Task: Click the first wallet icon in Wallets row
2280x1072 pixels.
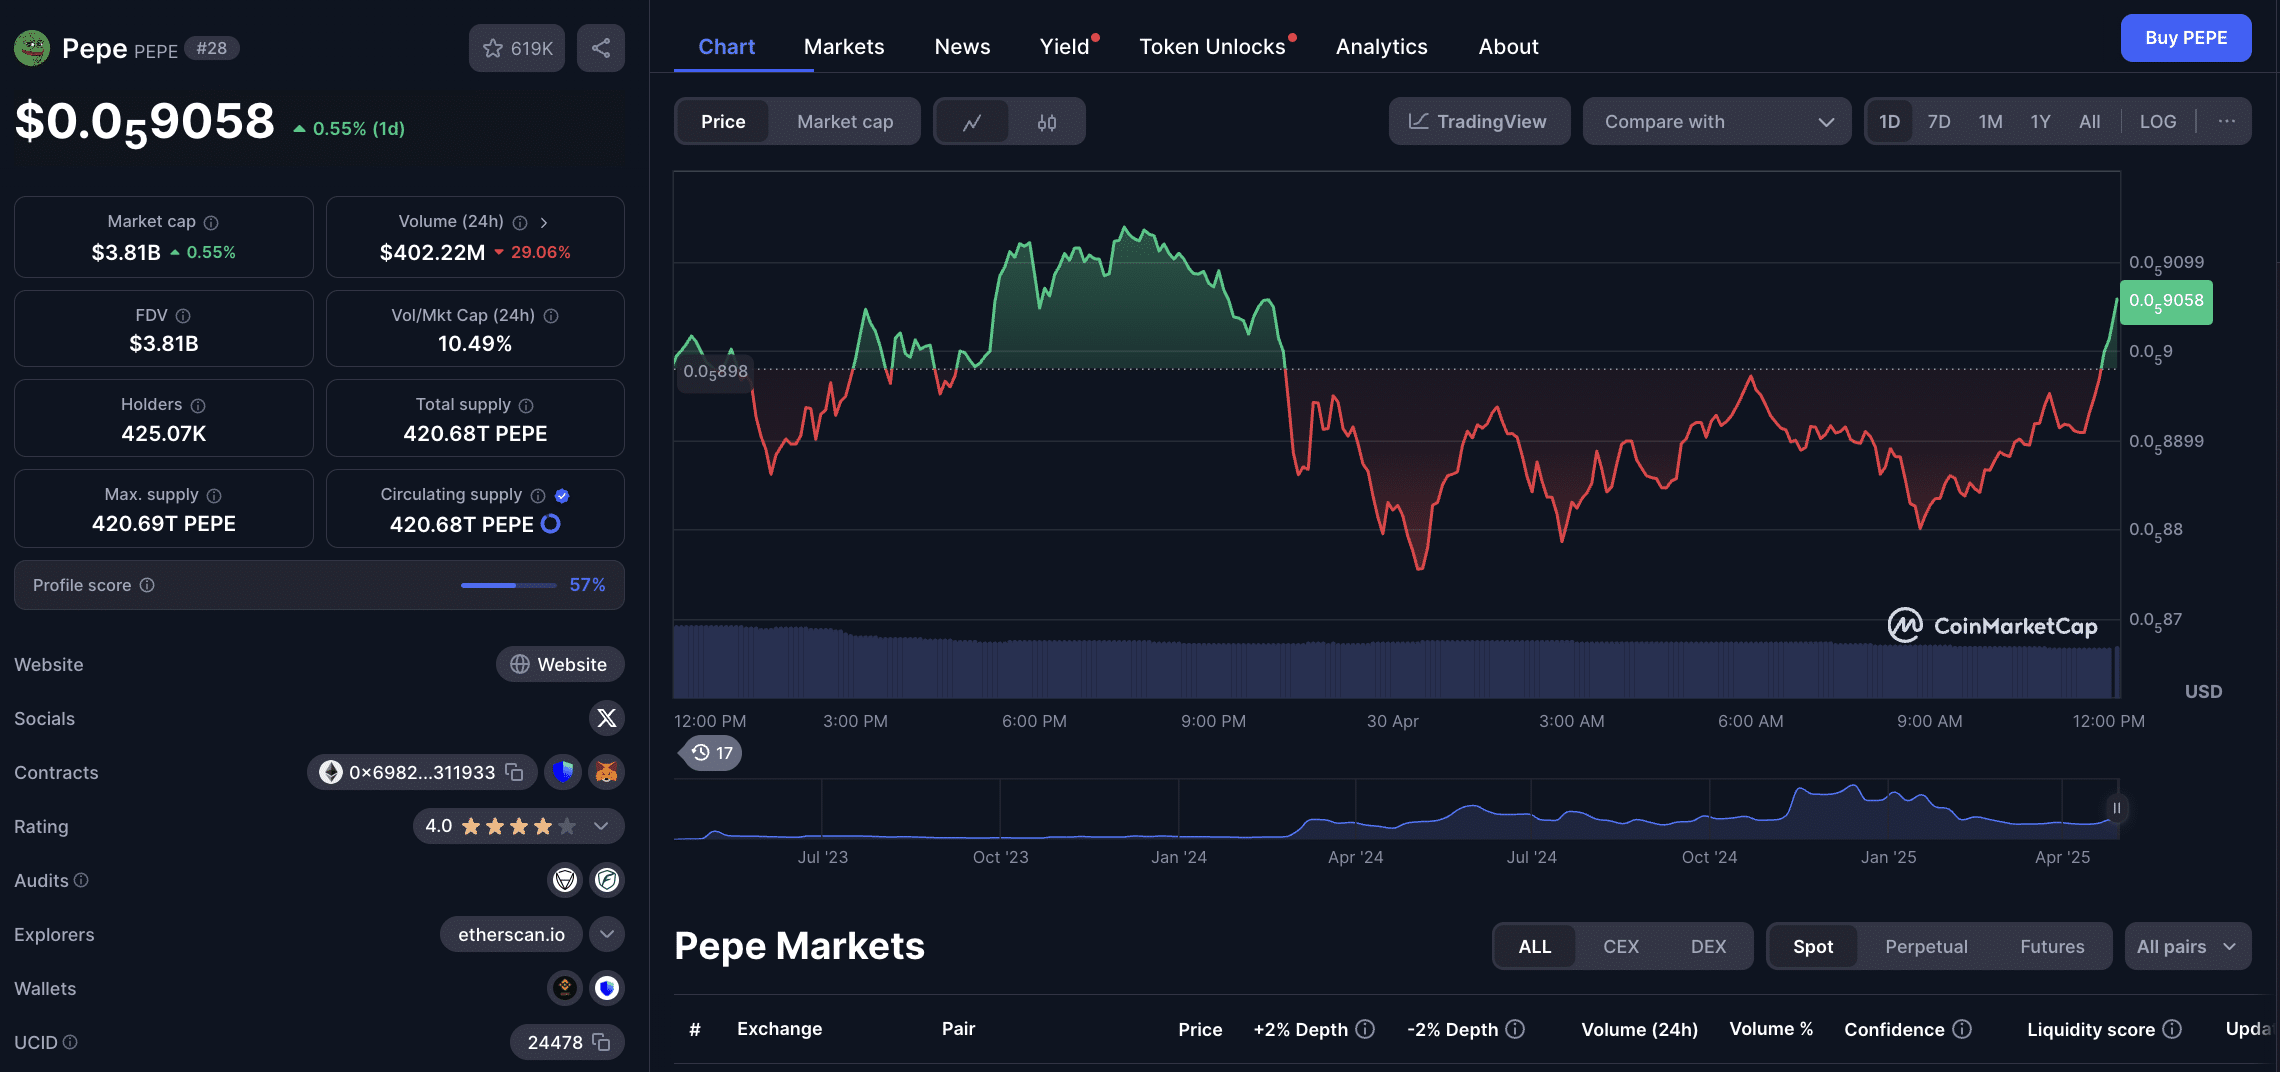Action: [x=565, y=988]
